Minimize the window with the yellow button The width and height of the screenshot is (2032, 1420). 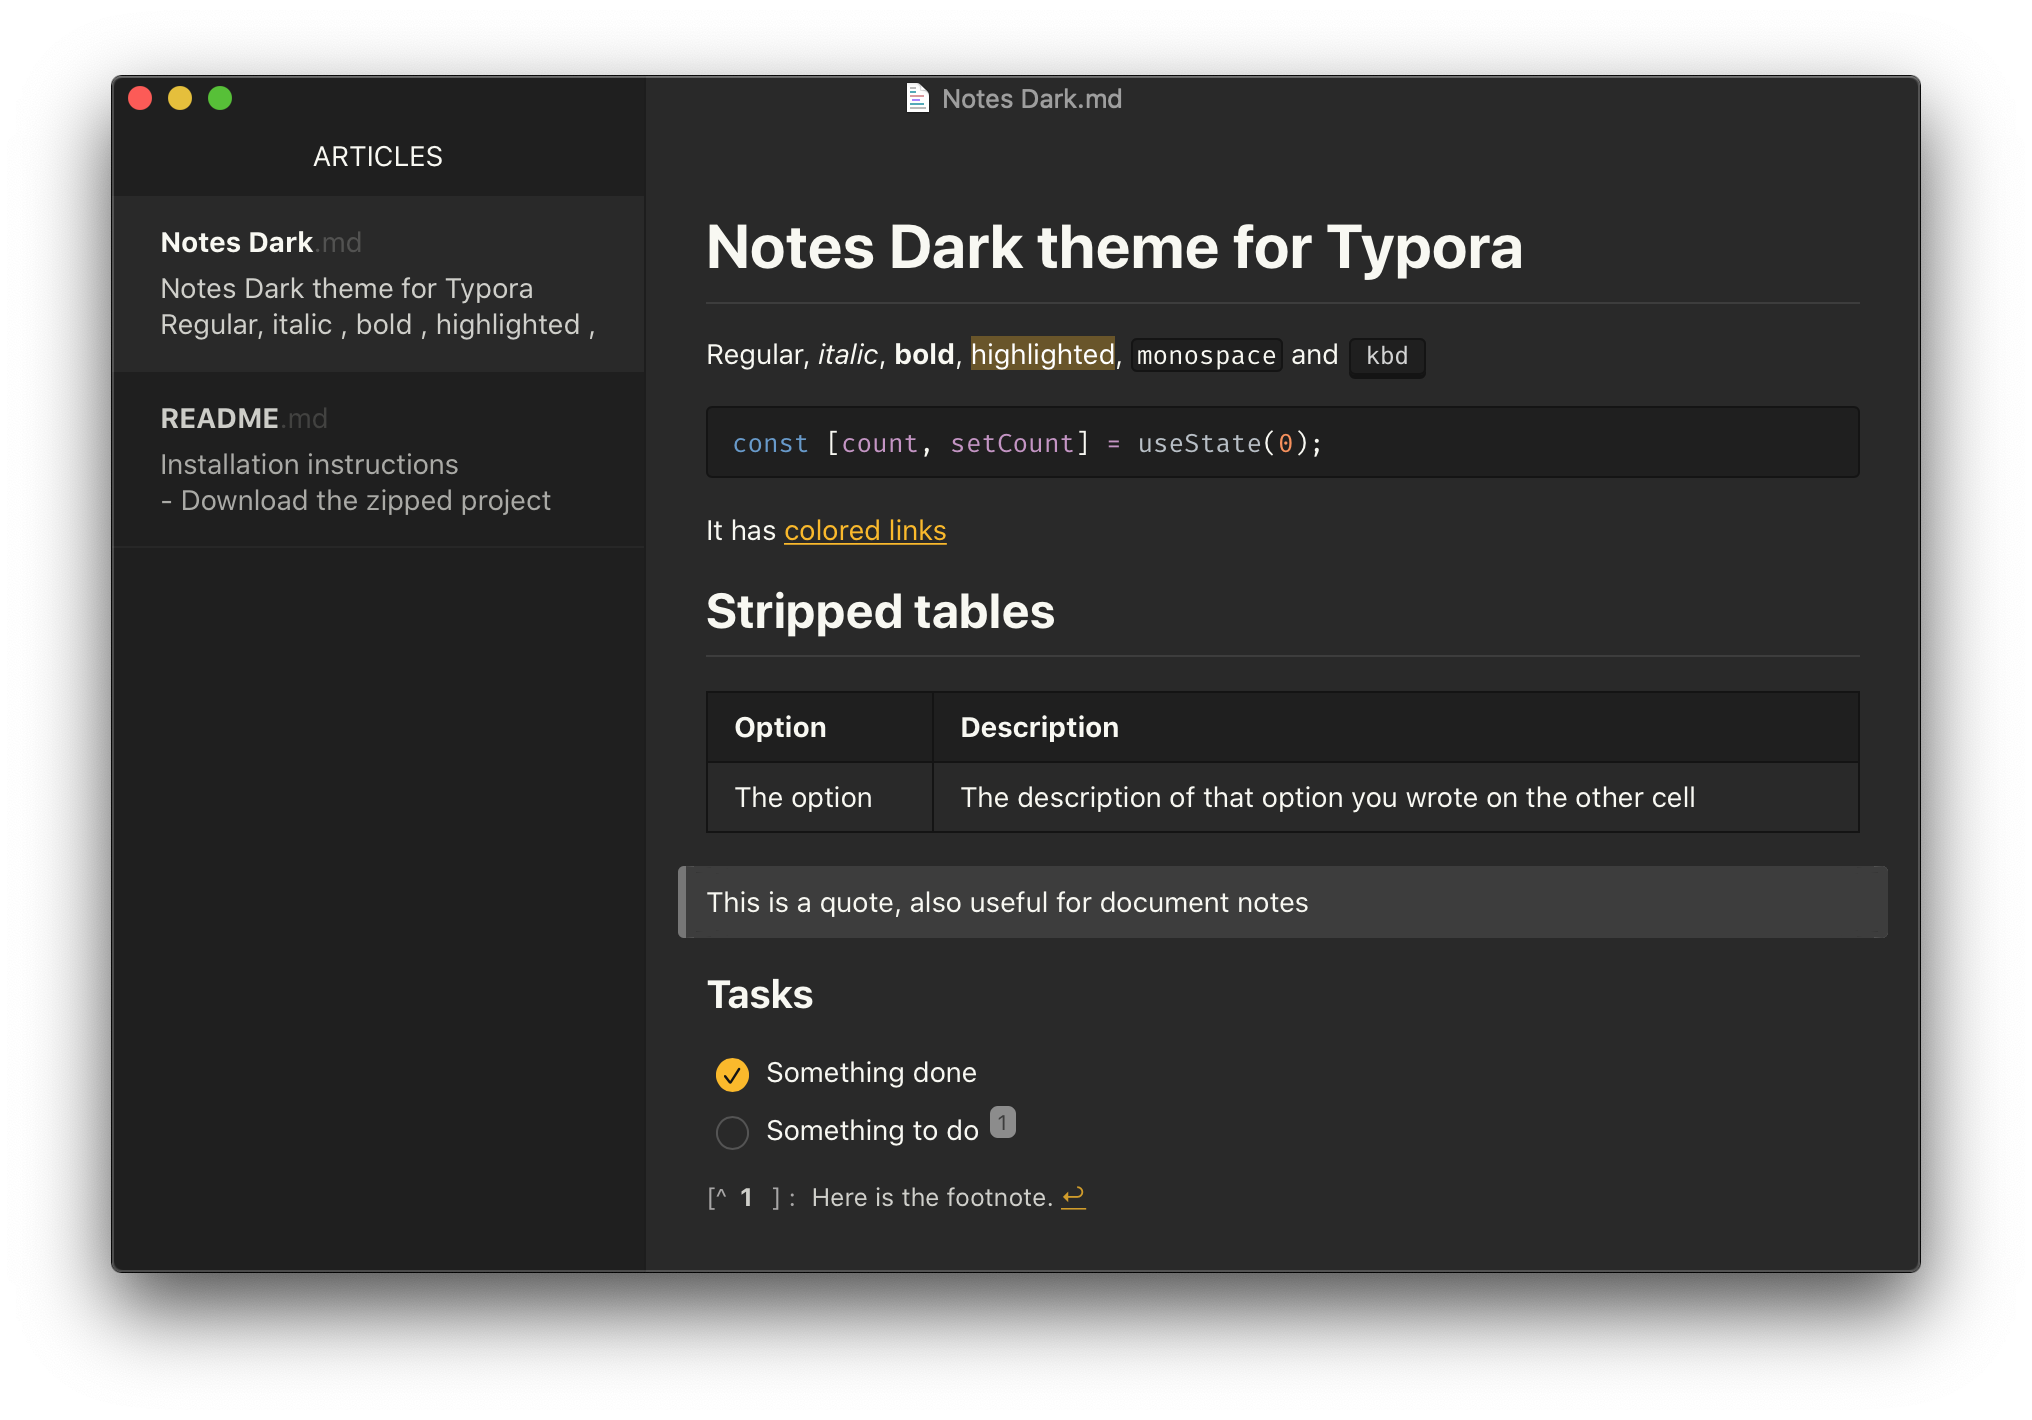pos(180,98)
